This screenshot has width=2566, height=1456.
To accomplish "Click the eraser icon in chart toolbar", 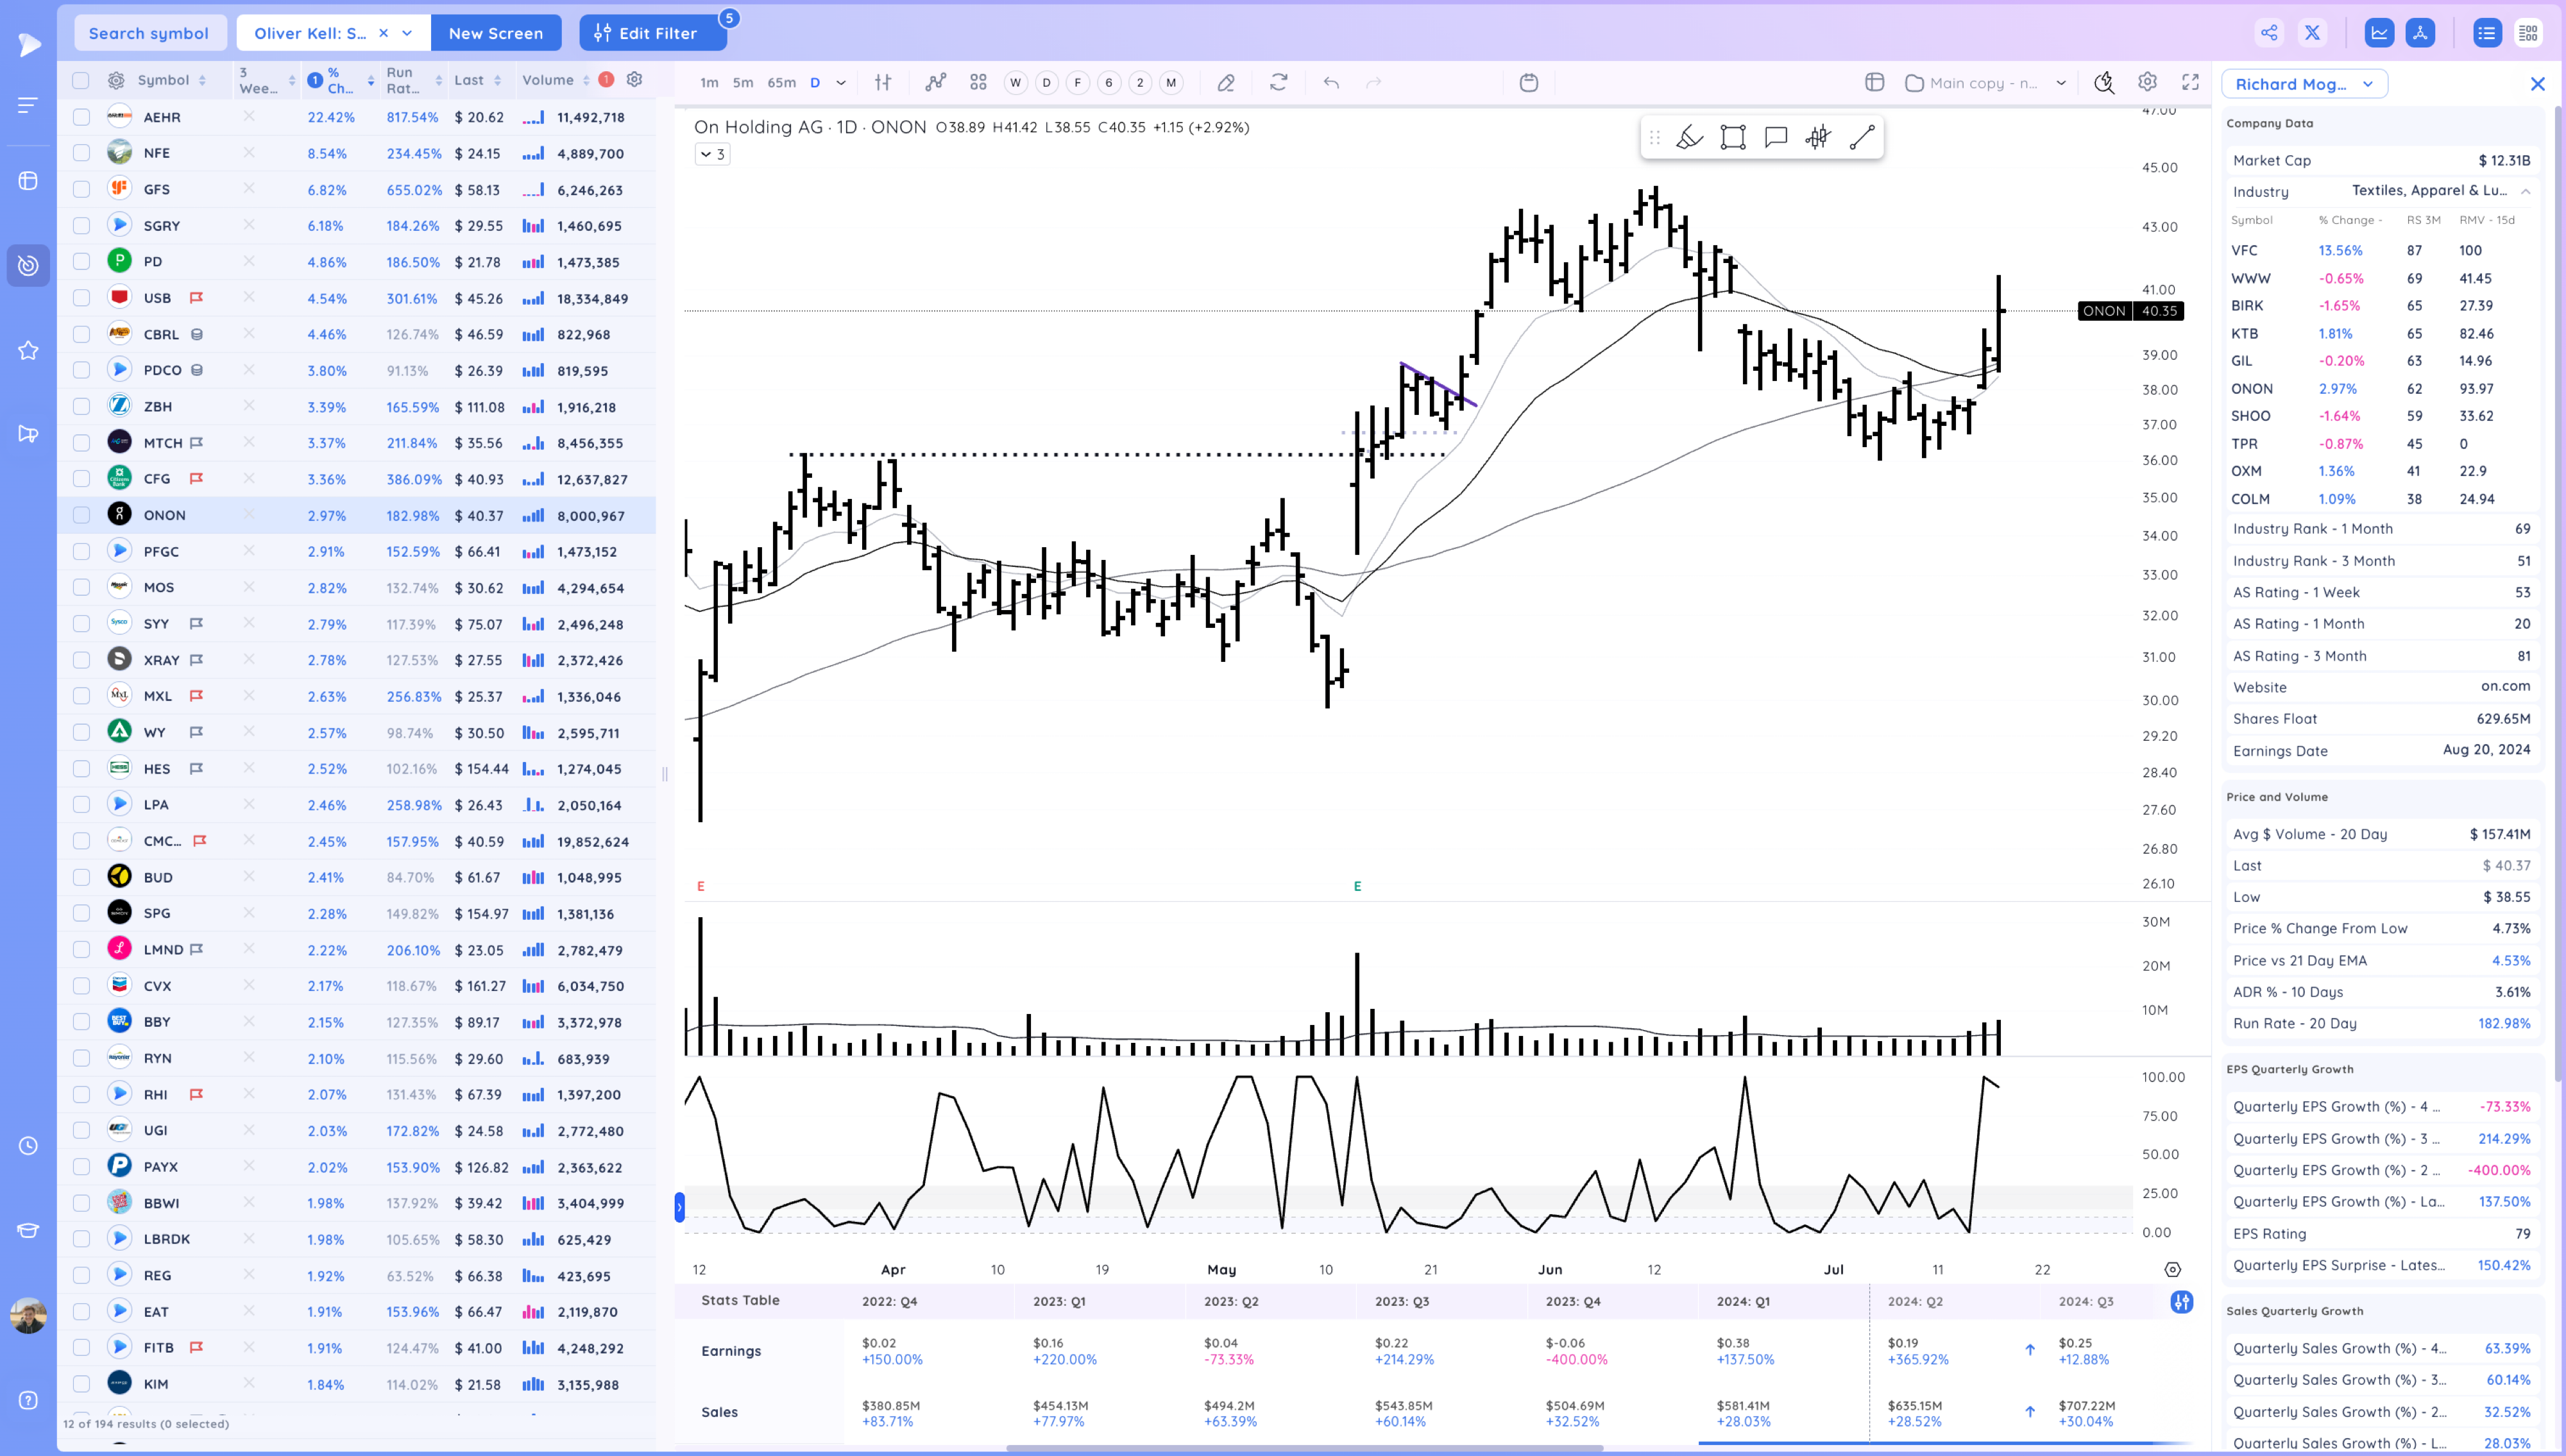I will [x=1225, y=83].
